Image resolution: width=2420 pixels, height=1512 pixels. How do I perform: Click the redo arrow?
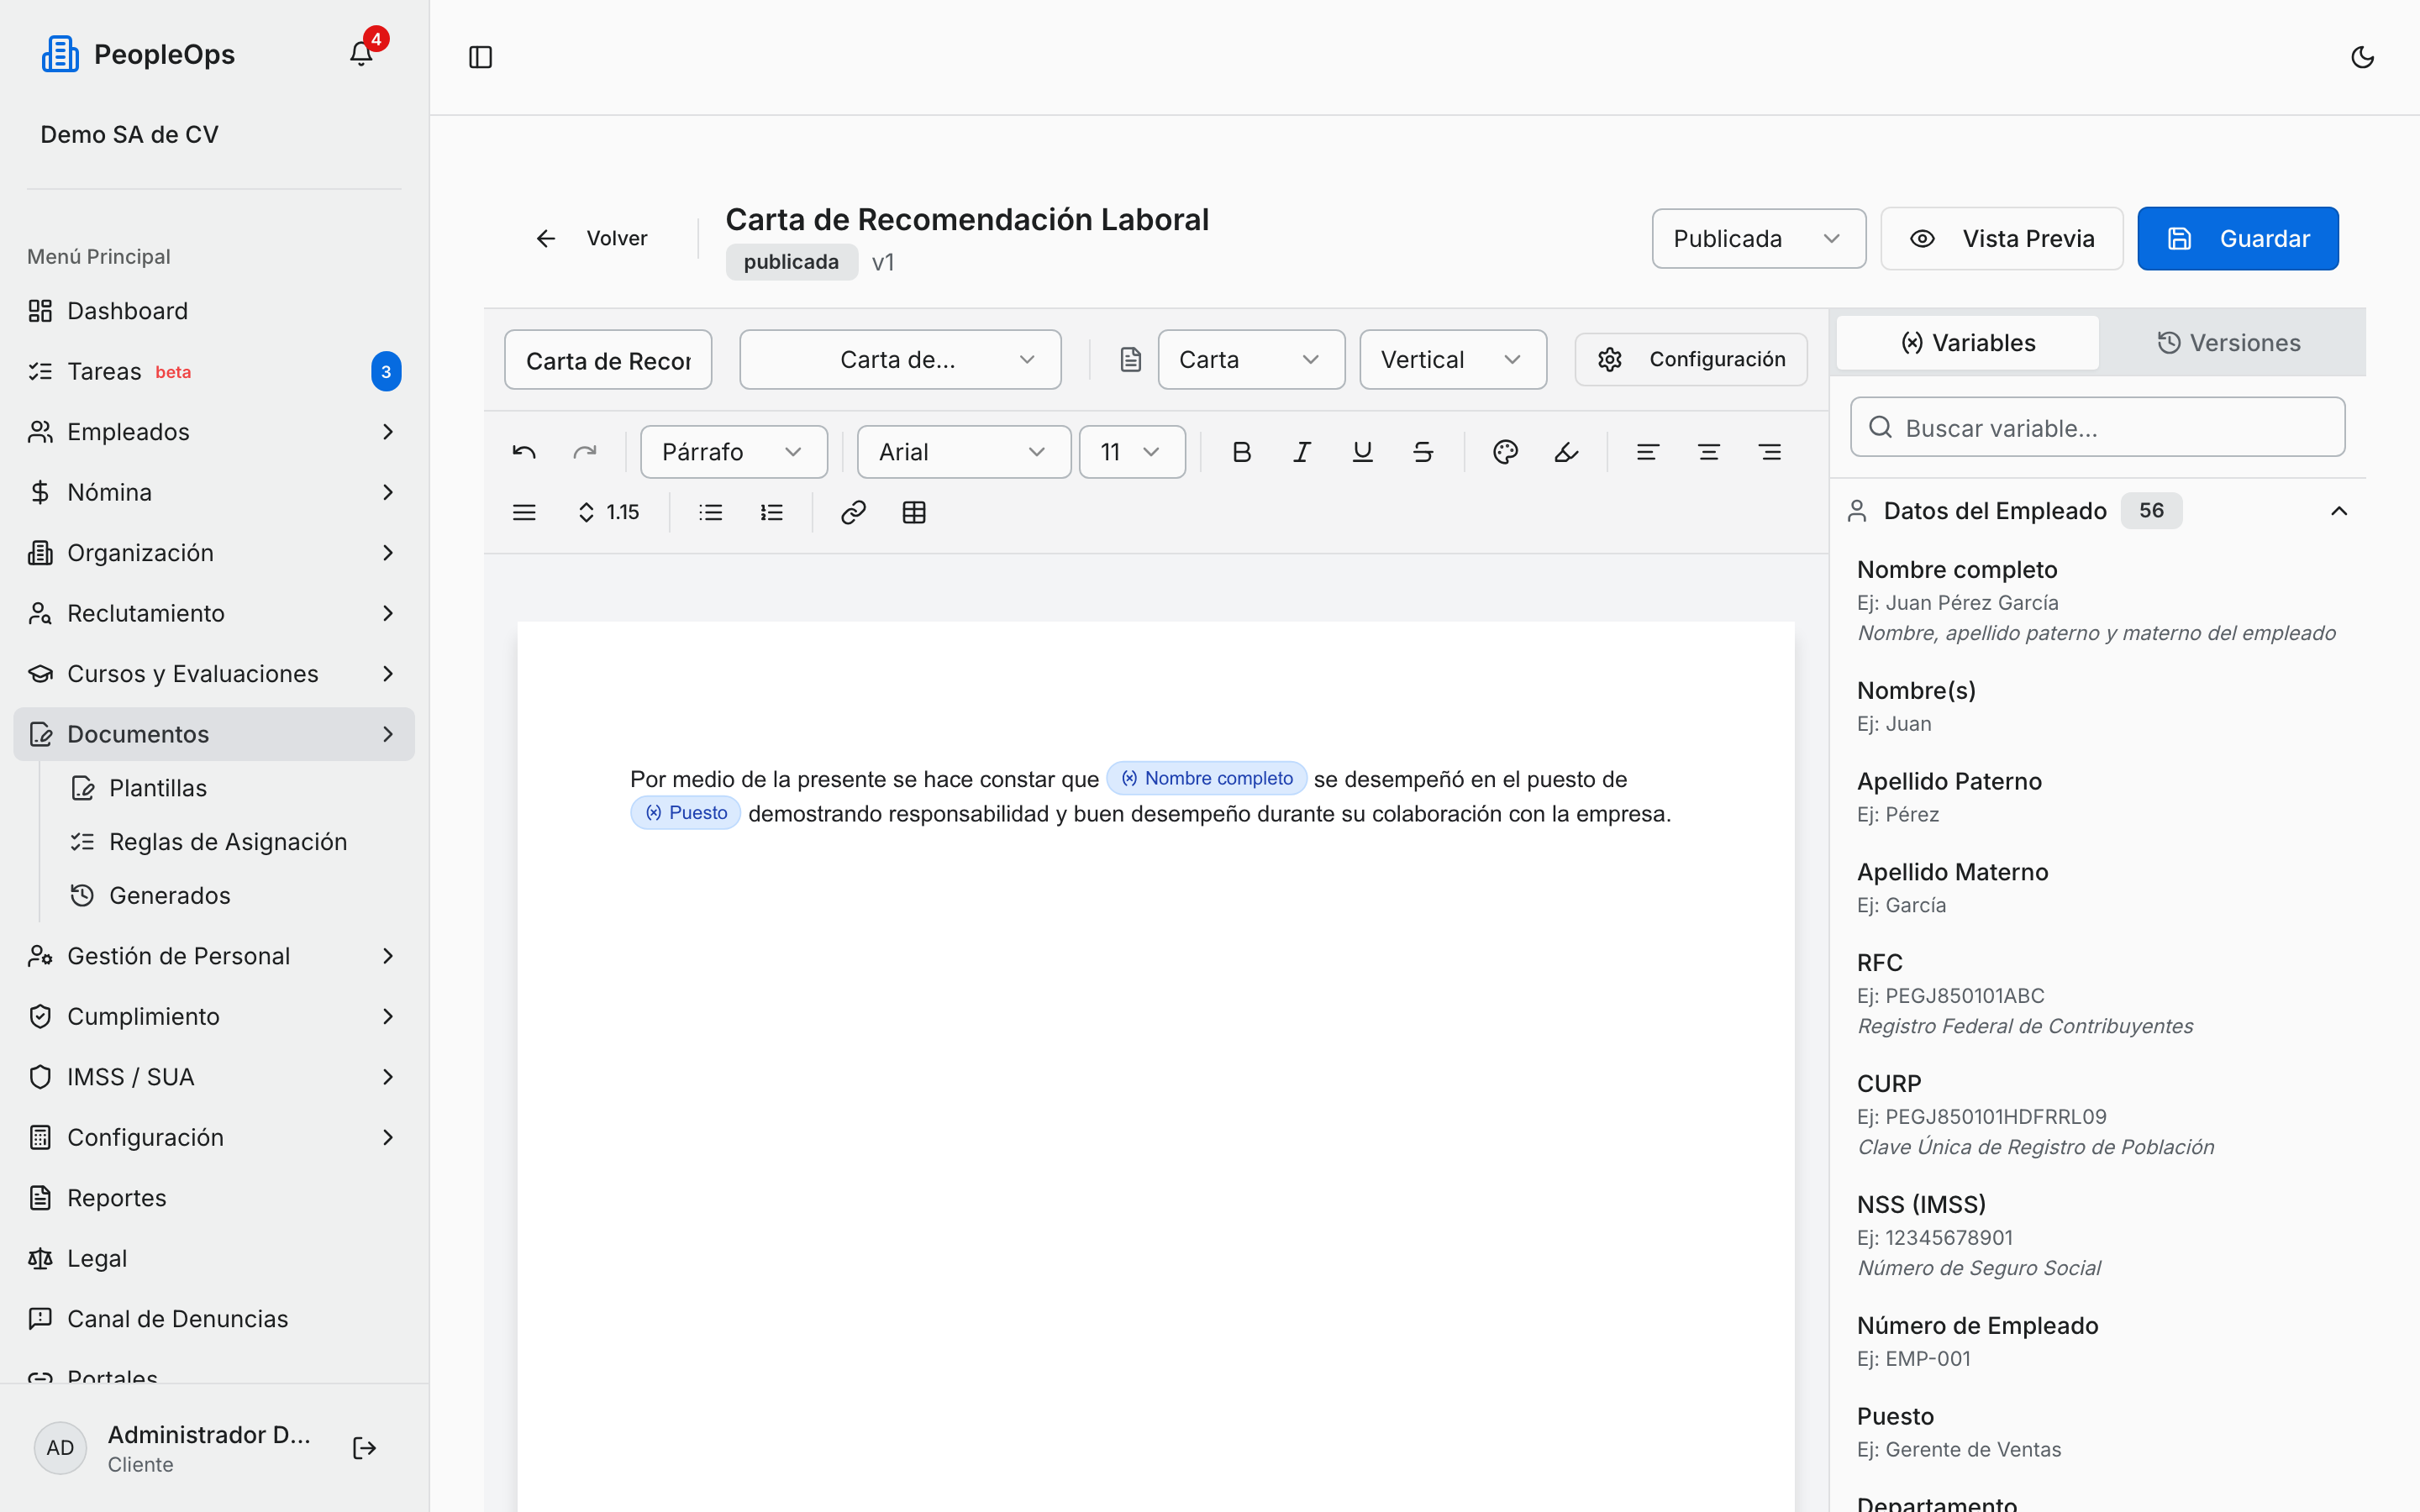[x=585, y=452]
